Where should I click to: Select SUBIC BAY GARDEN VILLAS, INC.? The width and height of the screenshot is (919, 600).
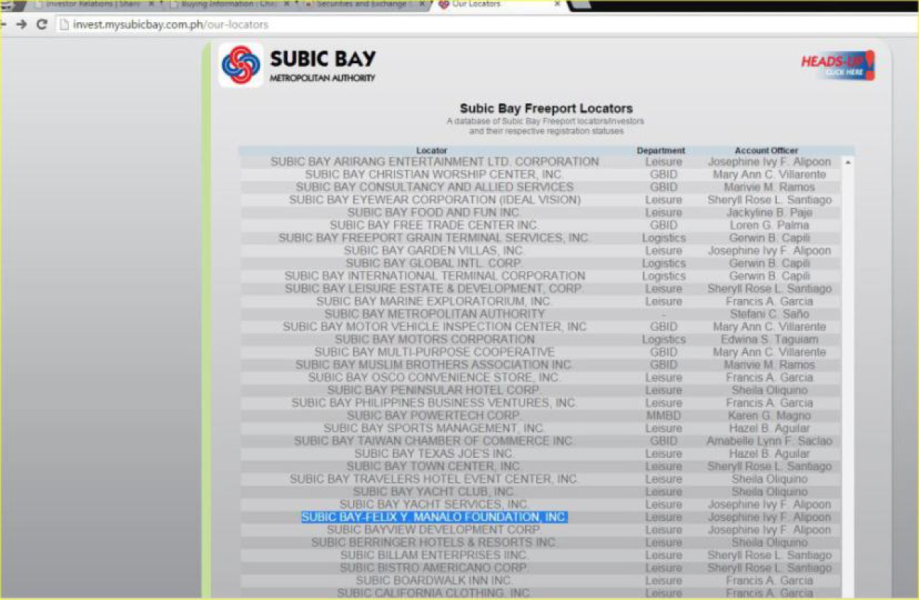pos(434,251)
